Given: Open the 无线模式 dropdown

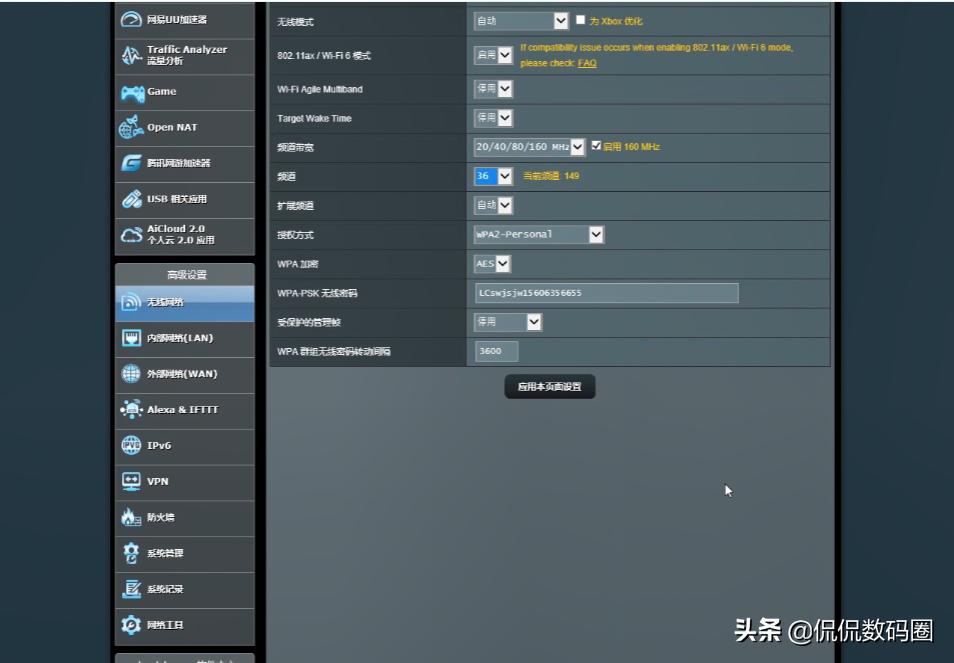Looking at the screenshot, I should (521, 18).
